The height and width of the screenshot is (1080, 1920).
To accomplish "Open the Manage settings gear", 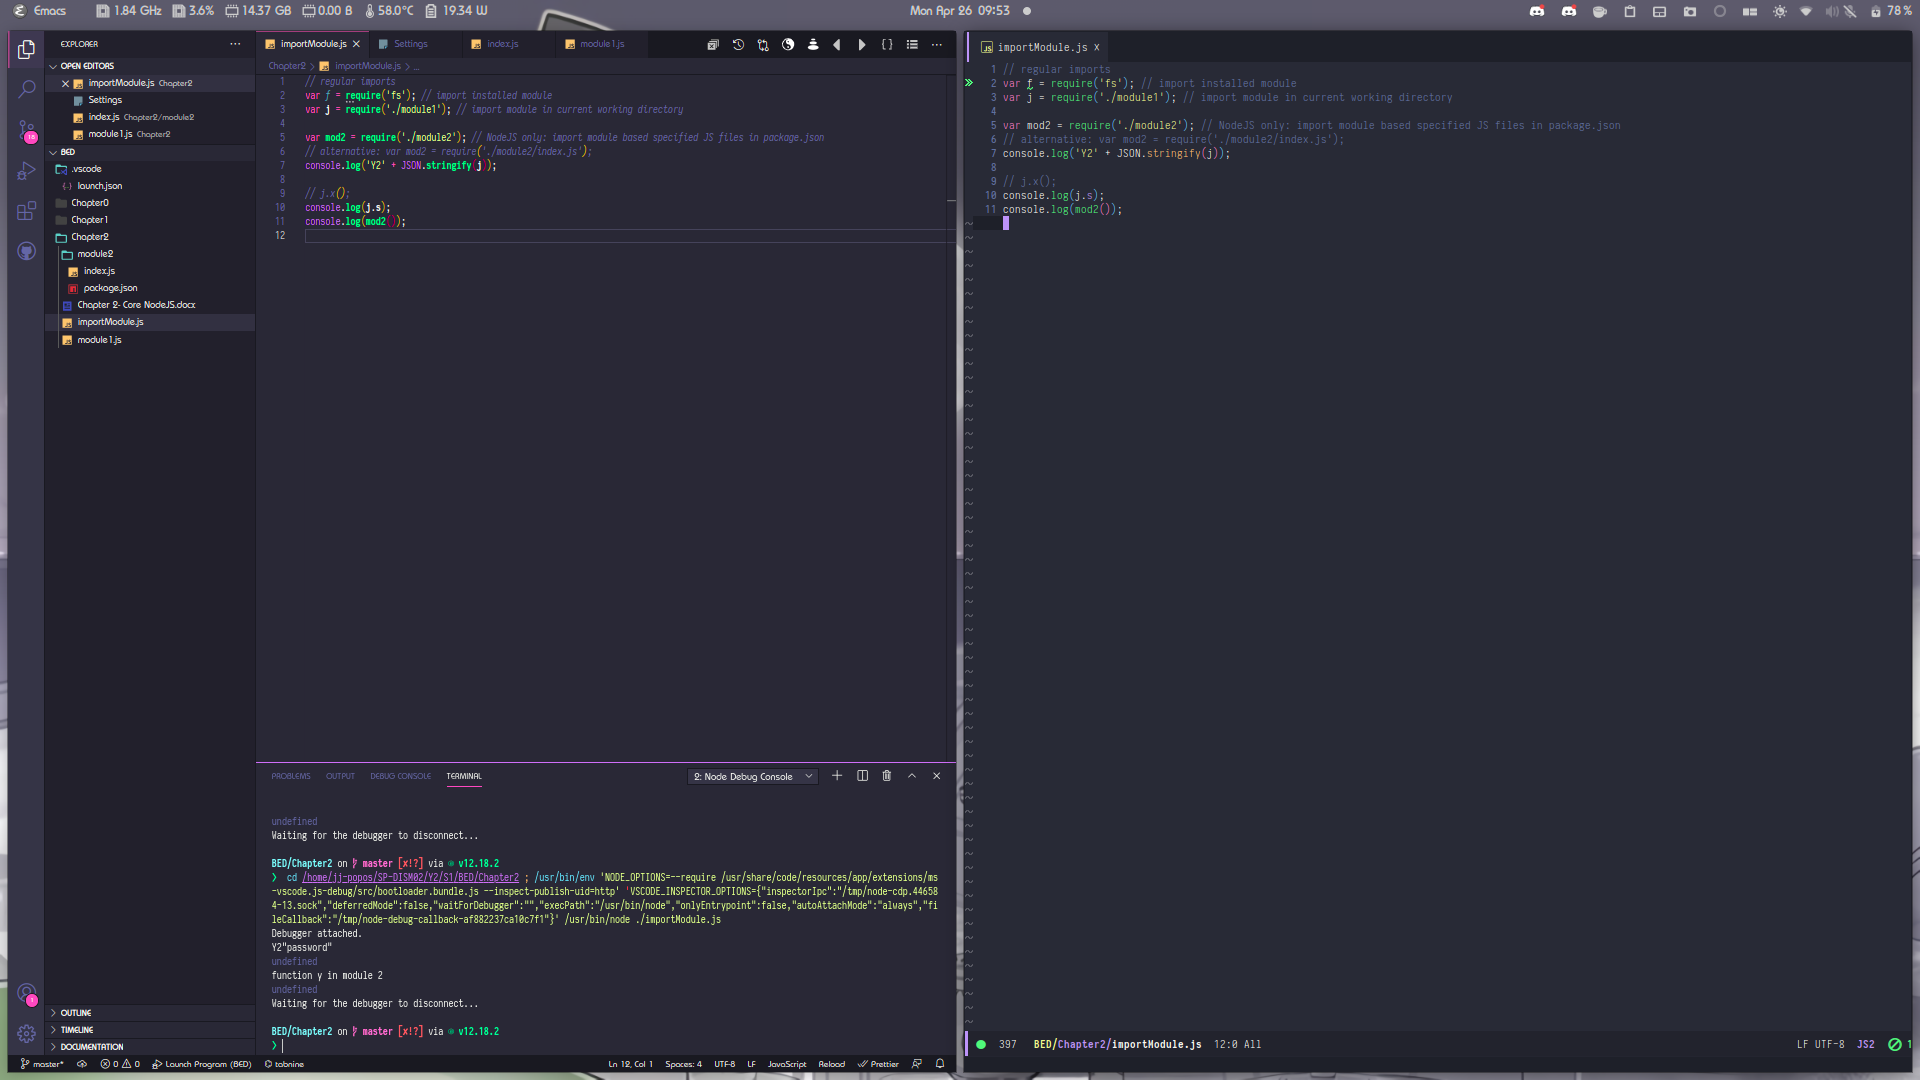I will [x=26, y=1034].
